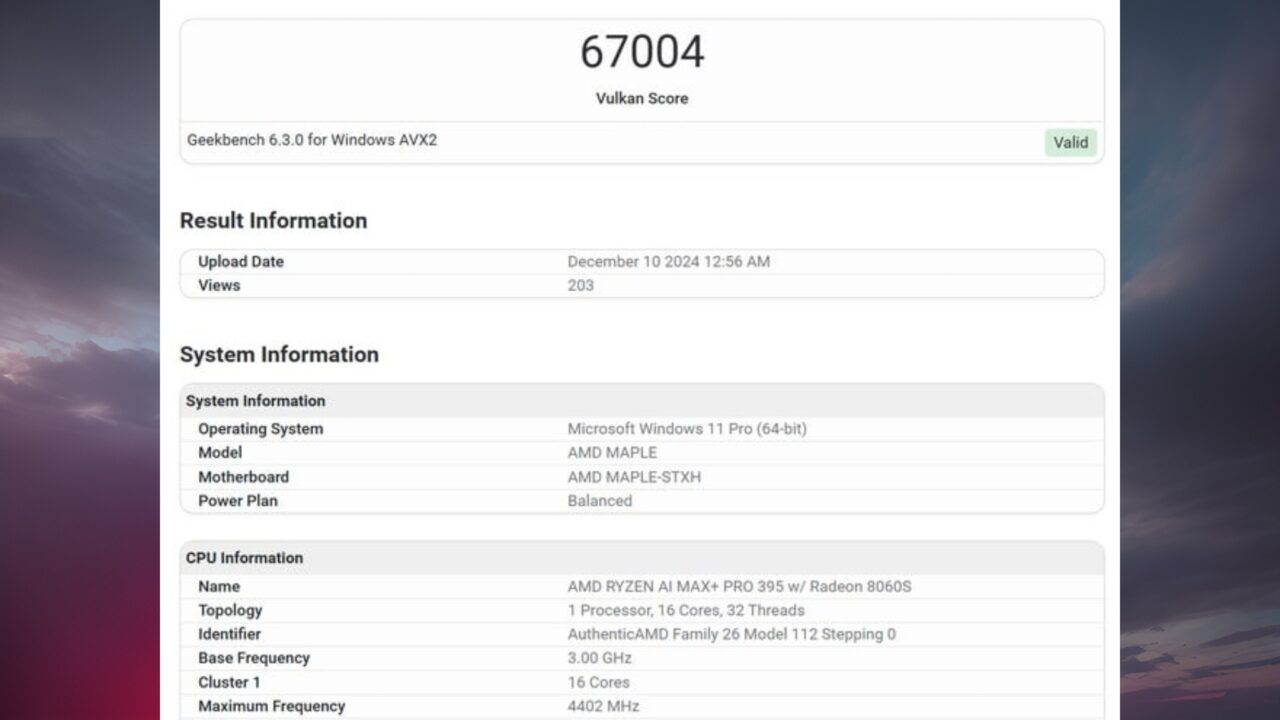Viewport: 1280px width, 720px height.
Task: Click the Identifier row label
Action: [x=229, y=634]
